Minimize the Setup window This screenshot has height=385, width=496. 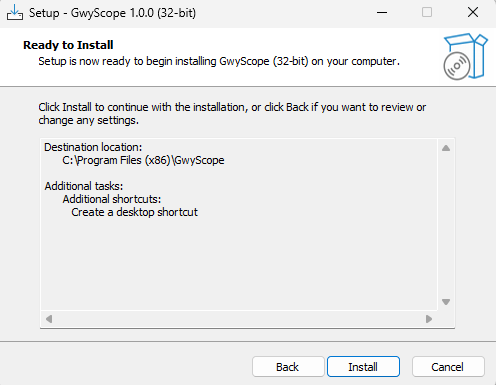[x=382, y=13]
